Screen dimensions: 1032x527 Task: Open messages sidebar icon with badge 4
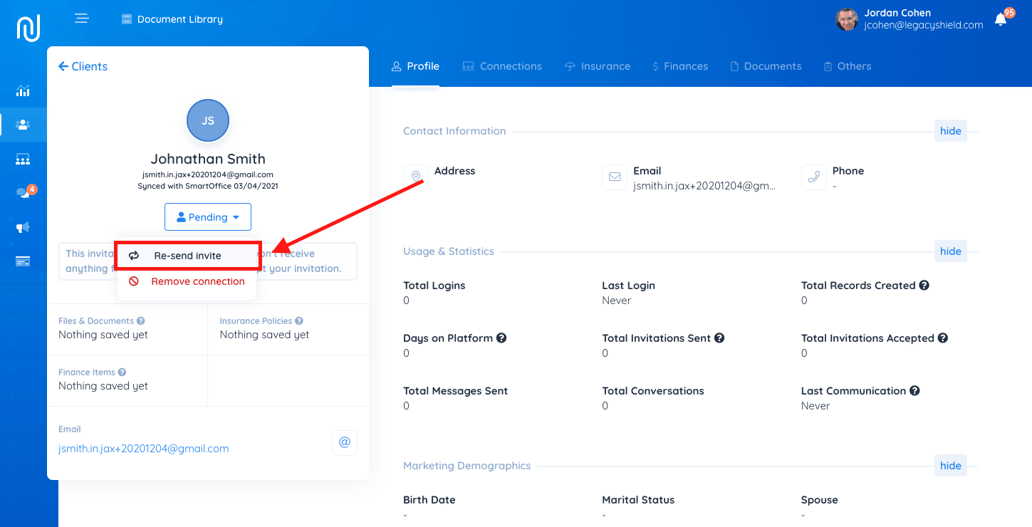pos(24,193)
